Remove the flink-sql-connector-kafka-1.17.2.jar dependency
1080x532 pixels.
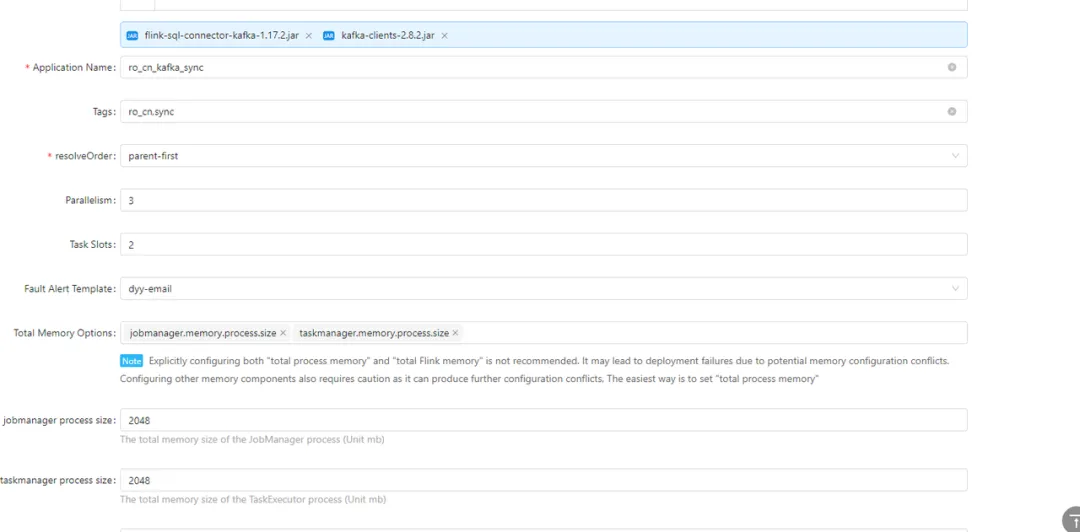click(x=308, y=35)
